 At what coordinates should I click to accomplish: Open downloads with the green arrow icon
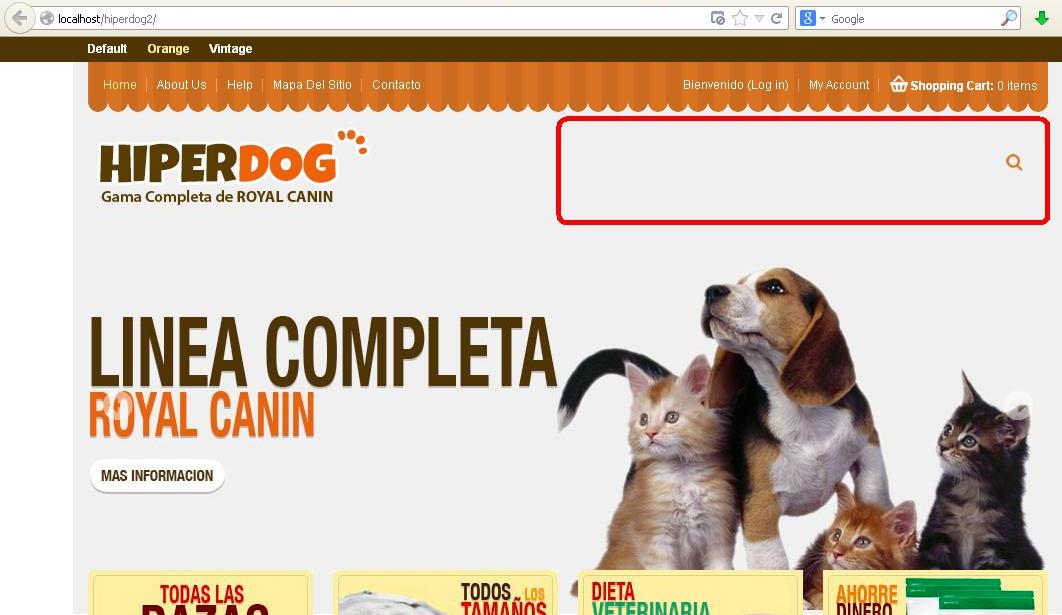[1042, 18]
